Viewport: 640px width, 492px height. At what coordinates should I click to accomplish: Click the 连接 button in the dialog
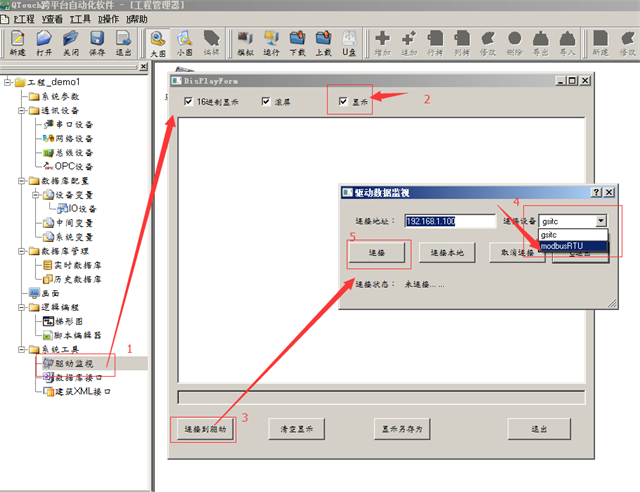377,252
